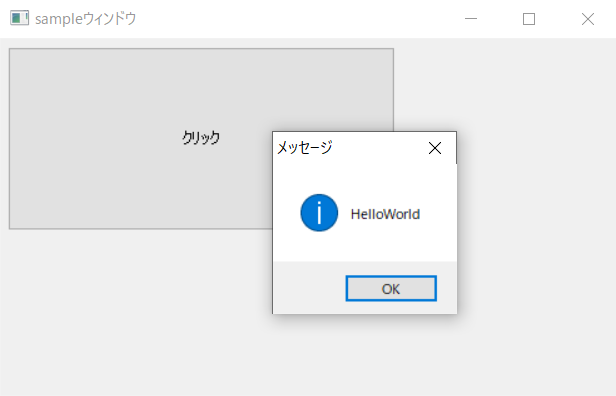Close the メッセージ dialog with its X

435,148
